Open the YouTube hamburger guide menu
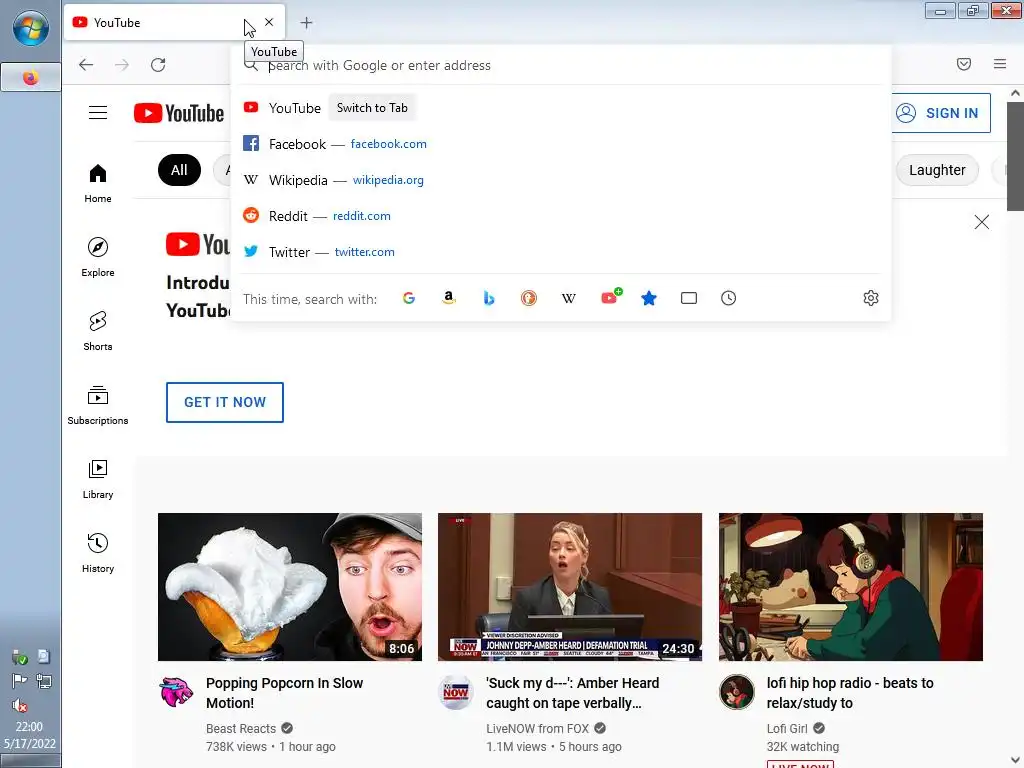Screen dimensions: 1024x768 click(x=98, y=113)
